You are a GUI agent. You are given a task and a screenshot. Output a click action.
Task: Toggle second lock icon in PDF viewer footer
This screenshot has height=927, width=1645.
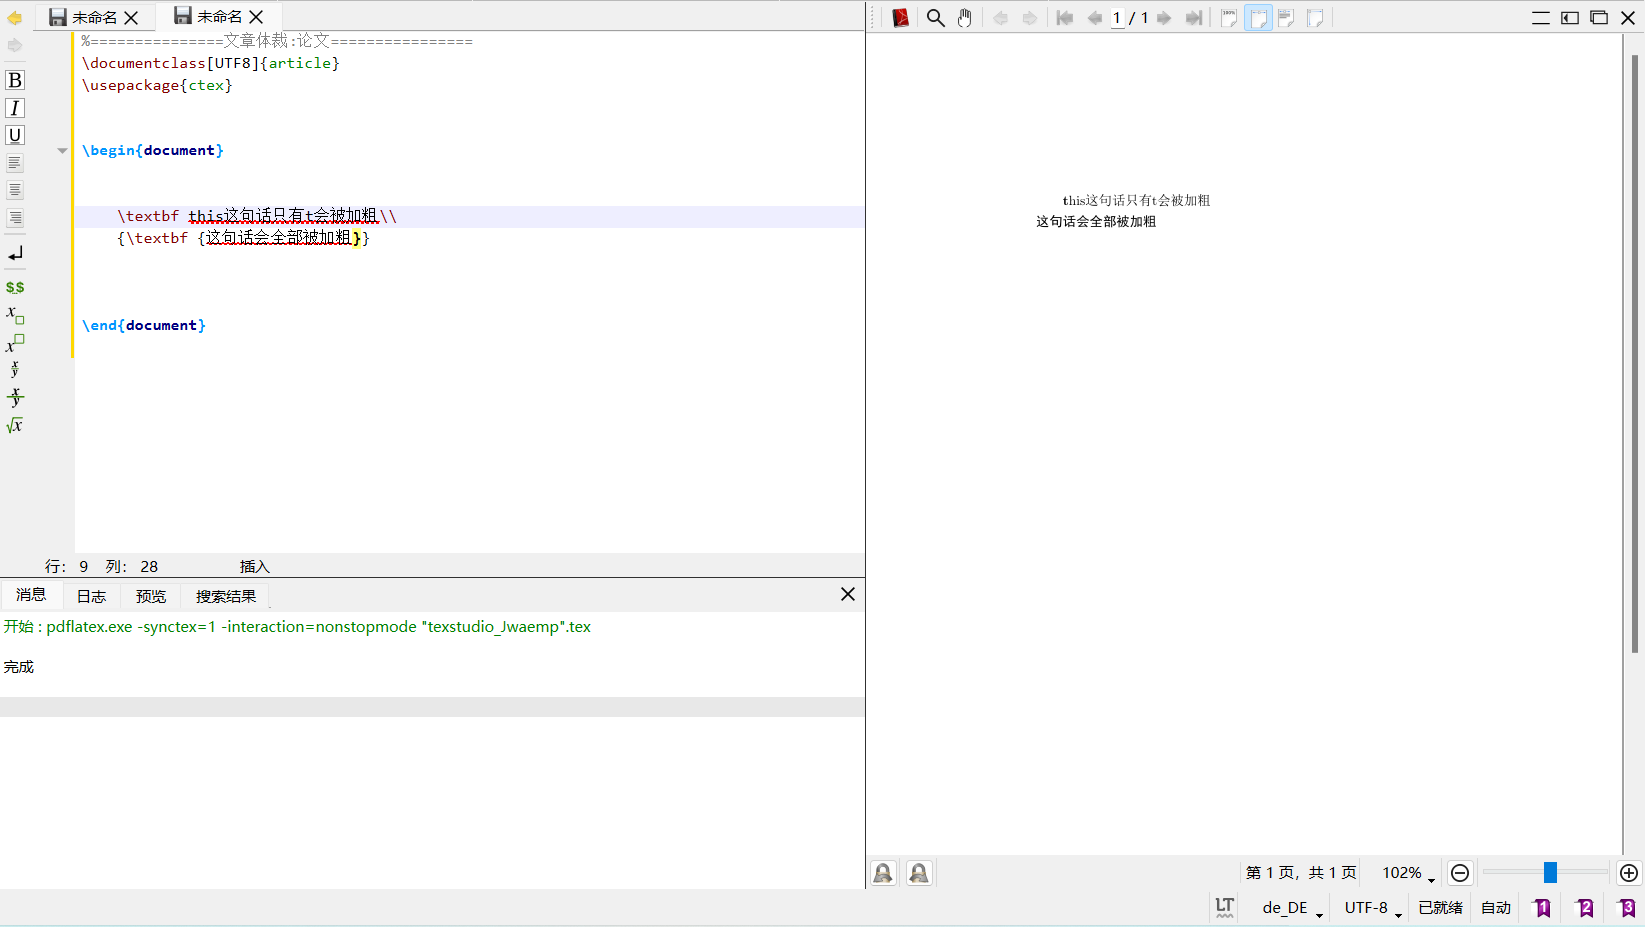click(919, 873)
